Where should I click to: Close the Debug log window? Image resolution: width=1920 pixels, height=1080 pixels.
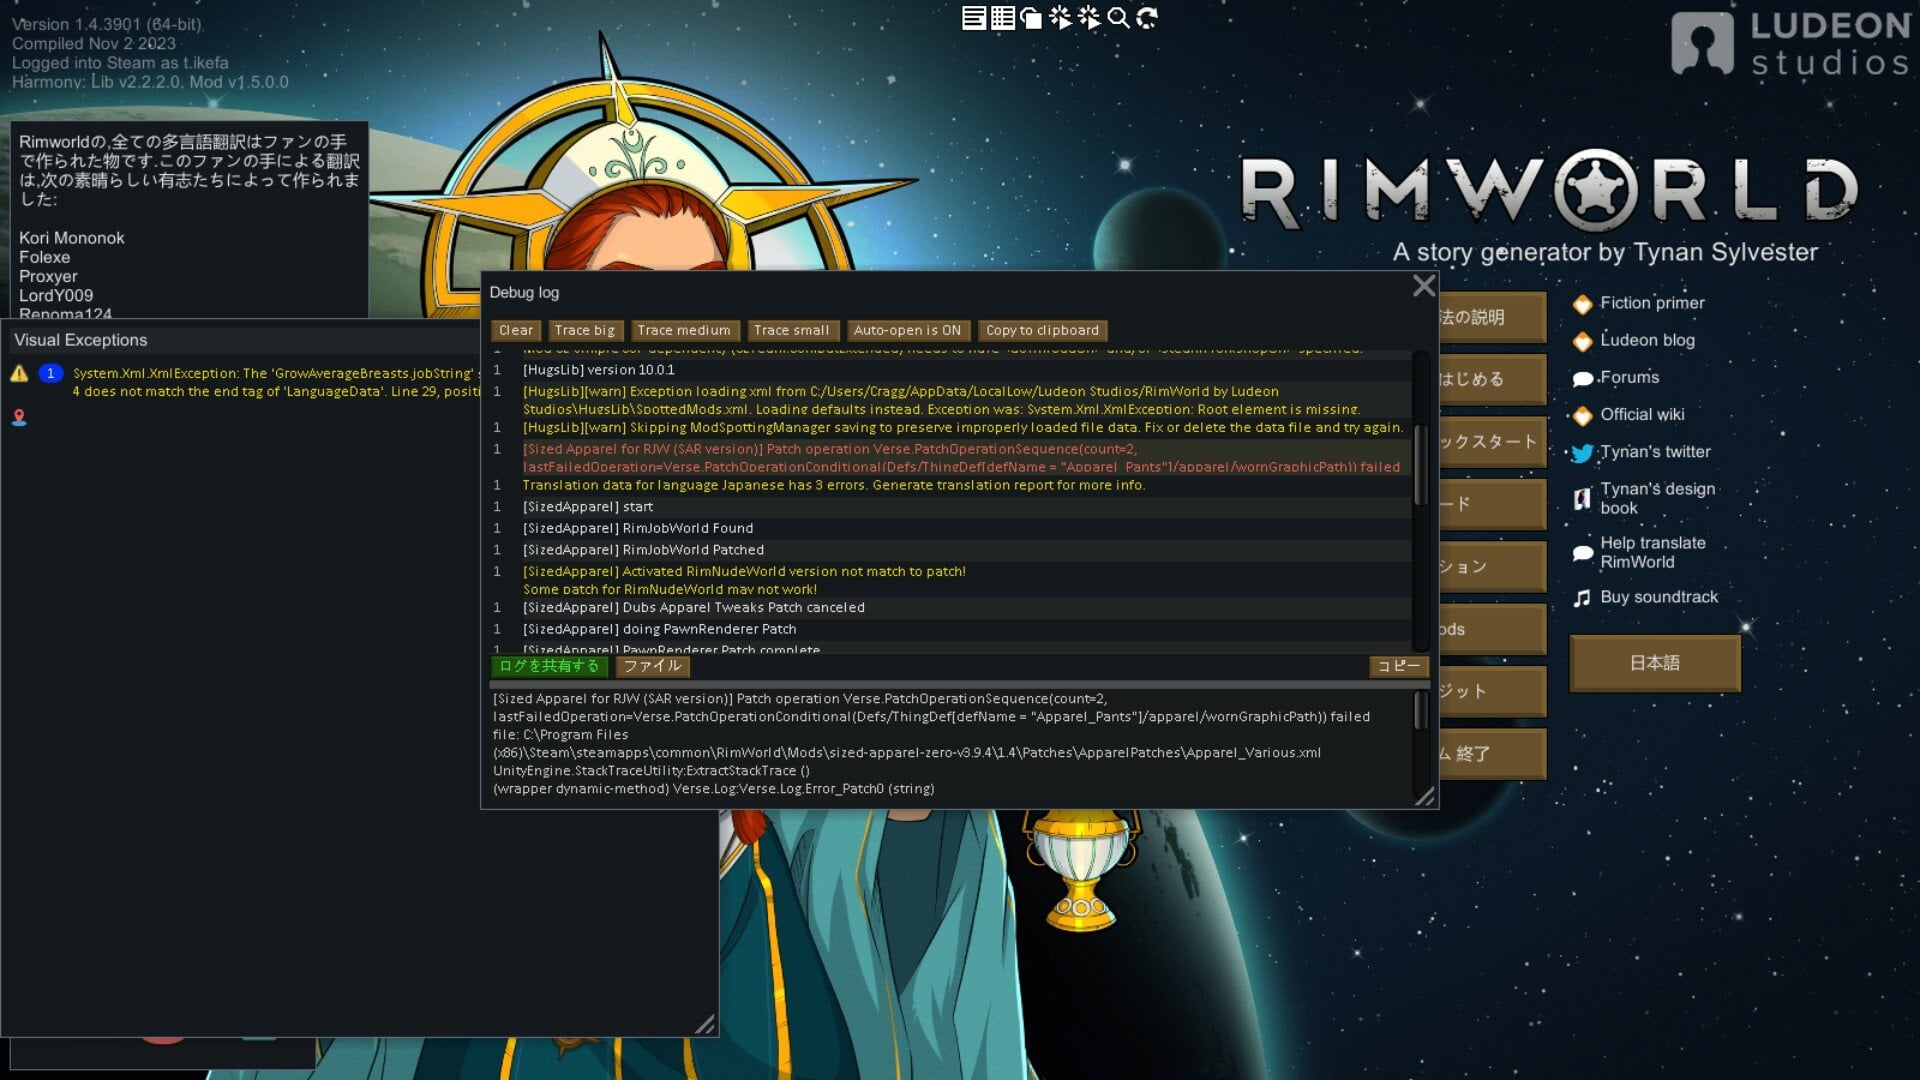(1424, 286)
